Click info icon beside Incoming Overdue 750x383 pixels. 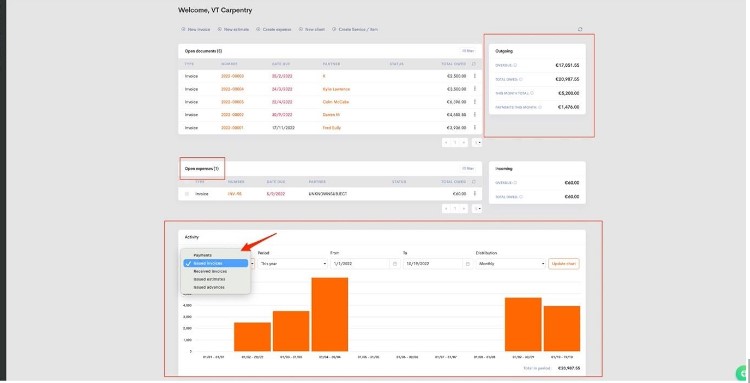[x=515, y=183]
